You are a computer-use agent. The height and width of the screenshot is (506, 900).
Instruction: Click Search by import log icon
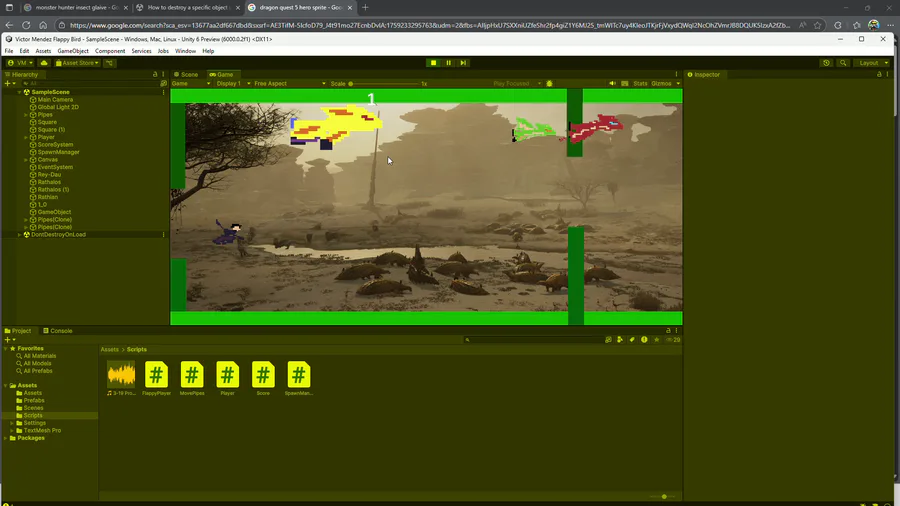click(644, 340)
